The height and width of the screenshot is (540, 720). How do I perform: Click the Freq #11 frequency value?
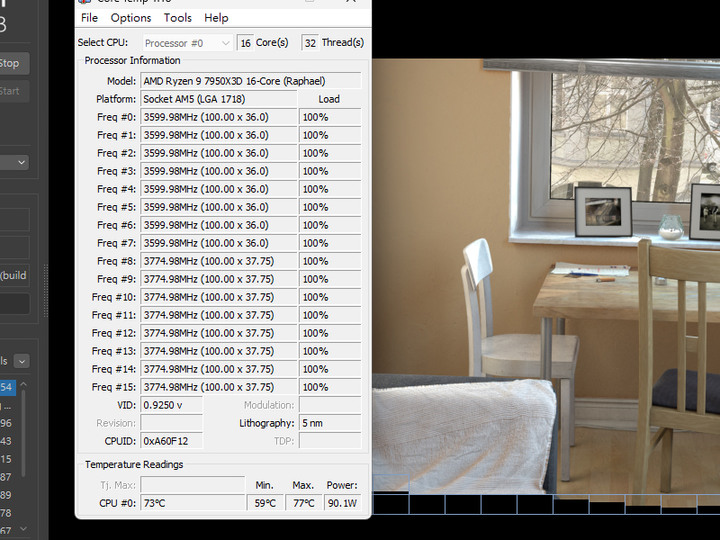pos(219,315)
